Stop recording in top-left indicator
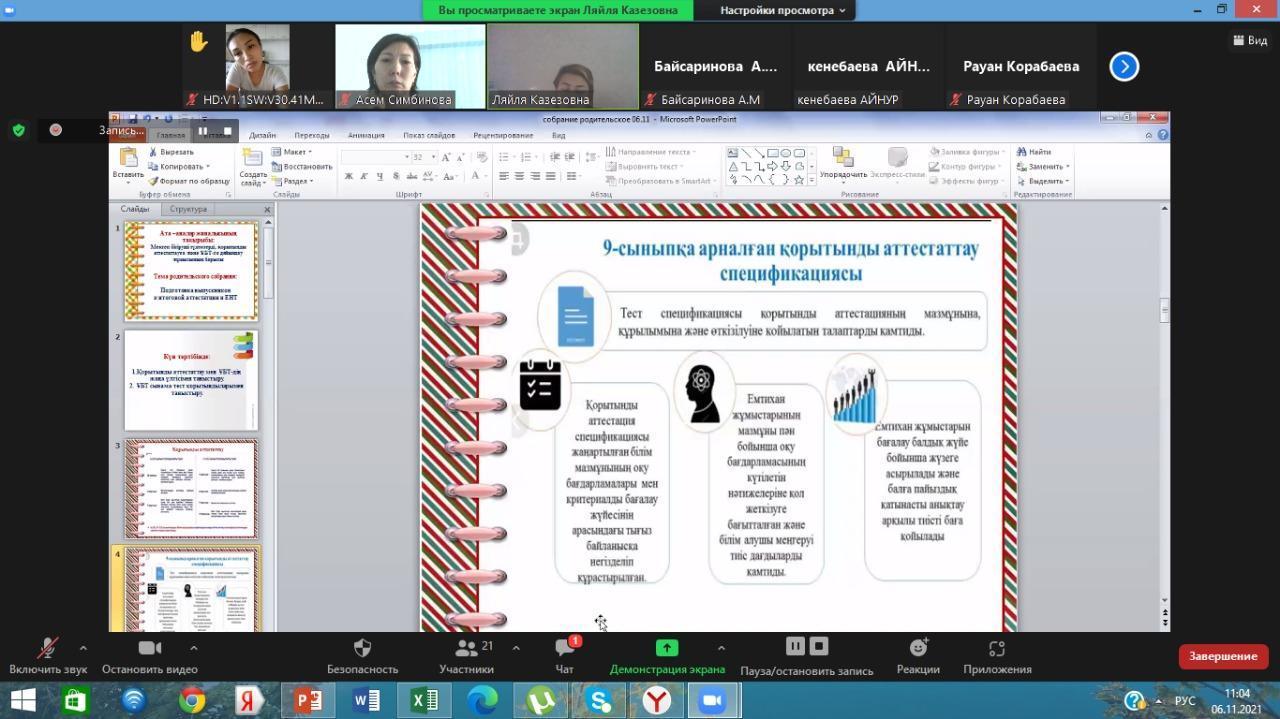This screenshot has width=1280, height=719. [227, 131]
